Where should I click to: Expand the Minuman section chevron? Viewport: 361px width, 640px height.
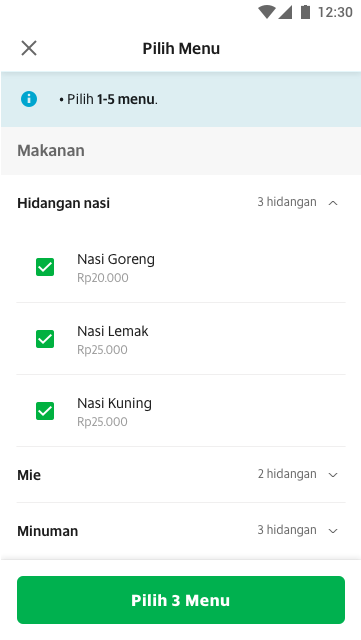point(333,531)
